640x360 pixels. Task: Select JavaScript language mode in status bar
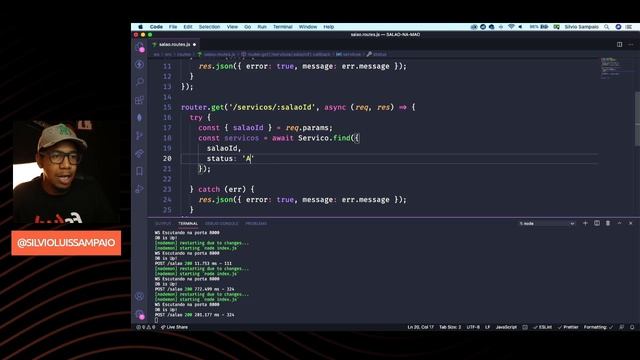pyautogui.click(x=506, y=327)
